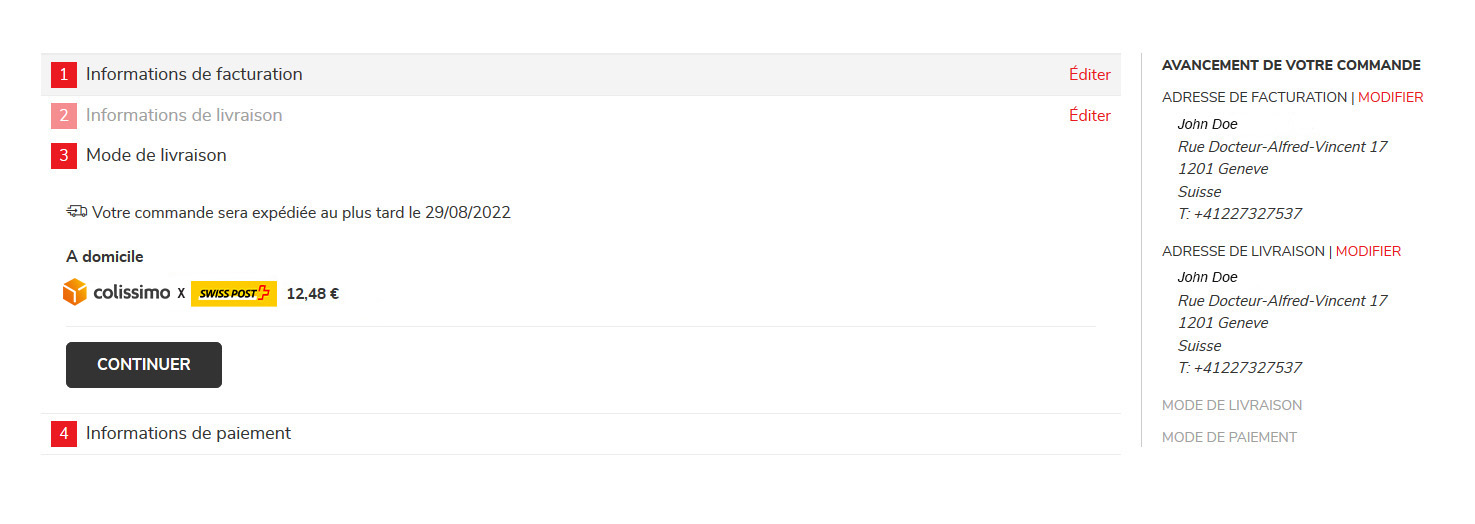The height and width of the screenshot is (524, 1475).
Task: Modify the delivery address in sidebar
Action: pos(1368,251)
